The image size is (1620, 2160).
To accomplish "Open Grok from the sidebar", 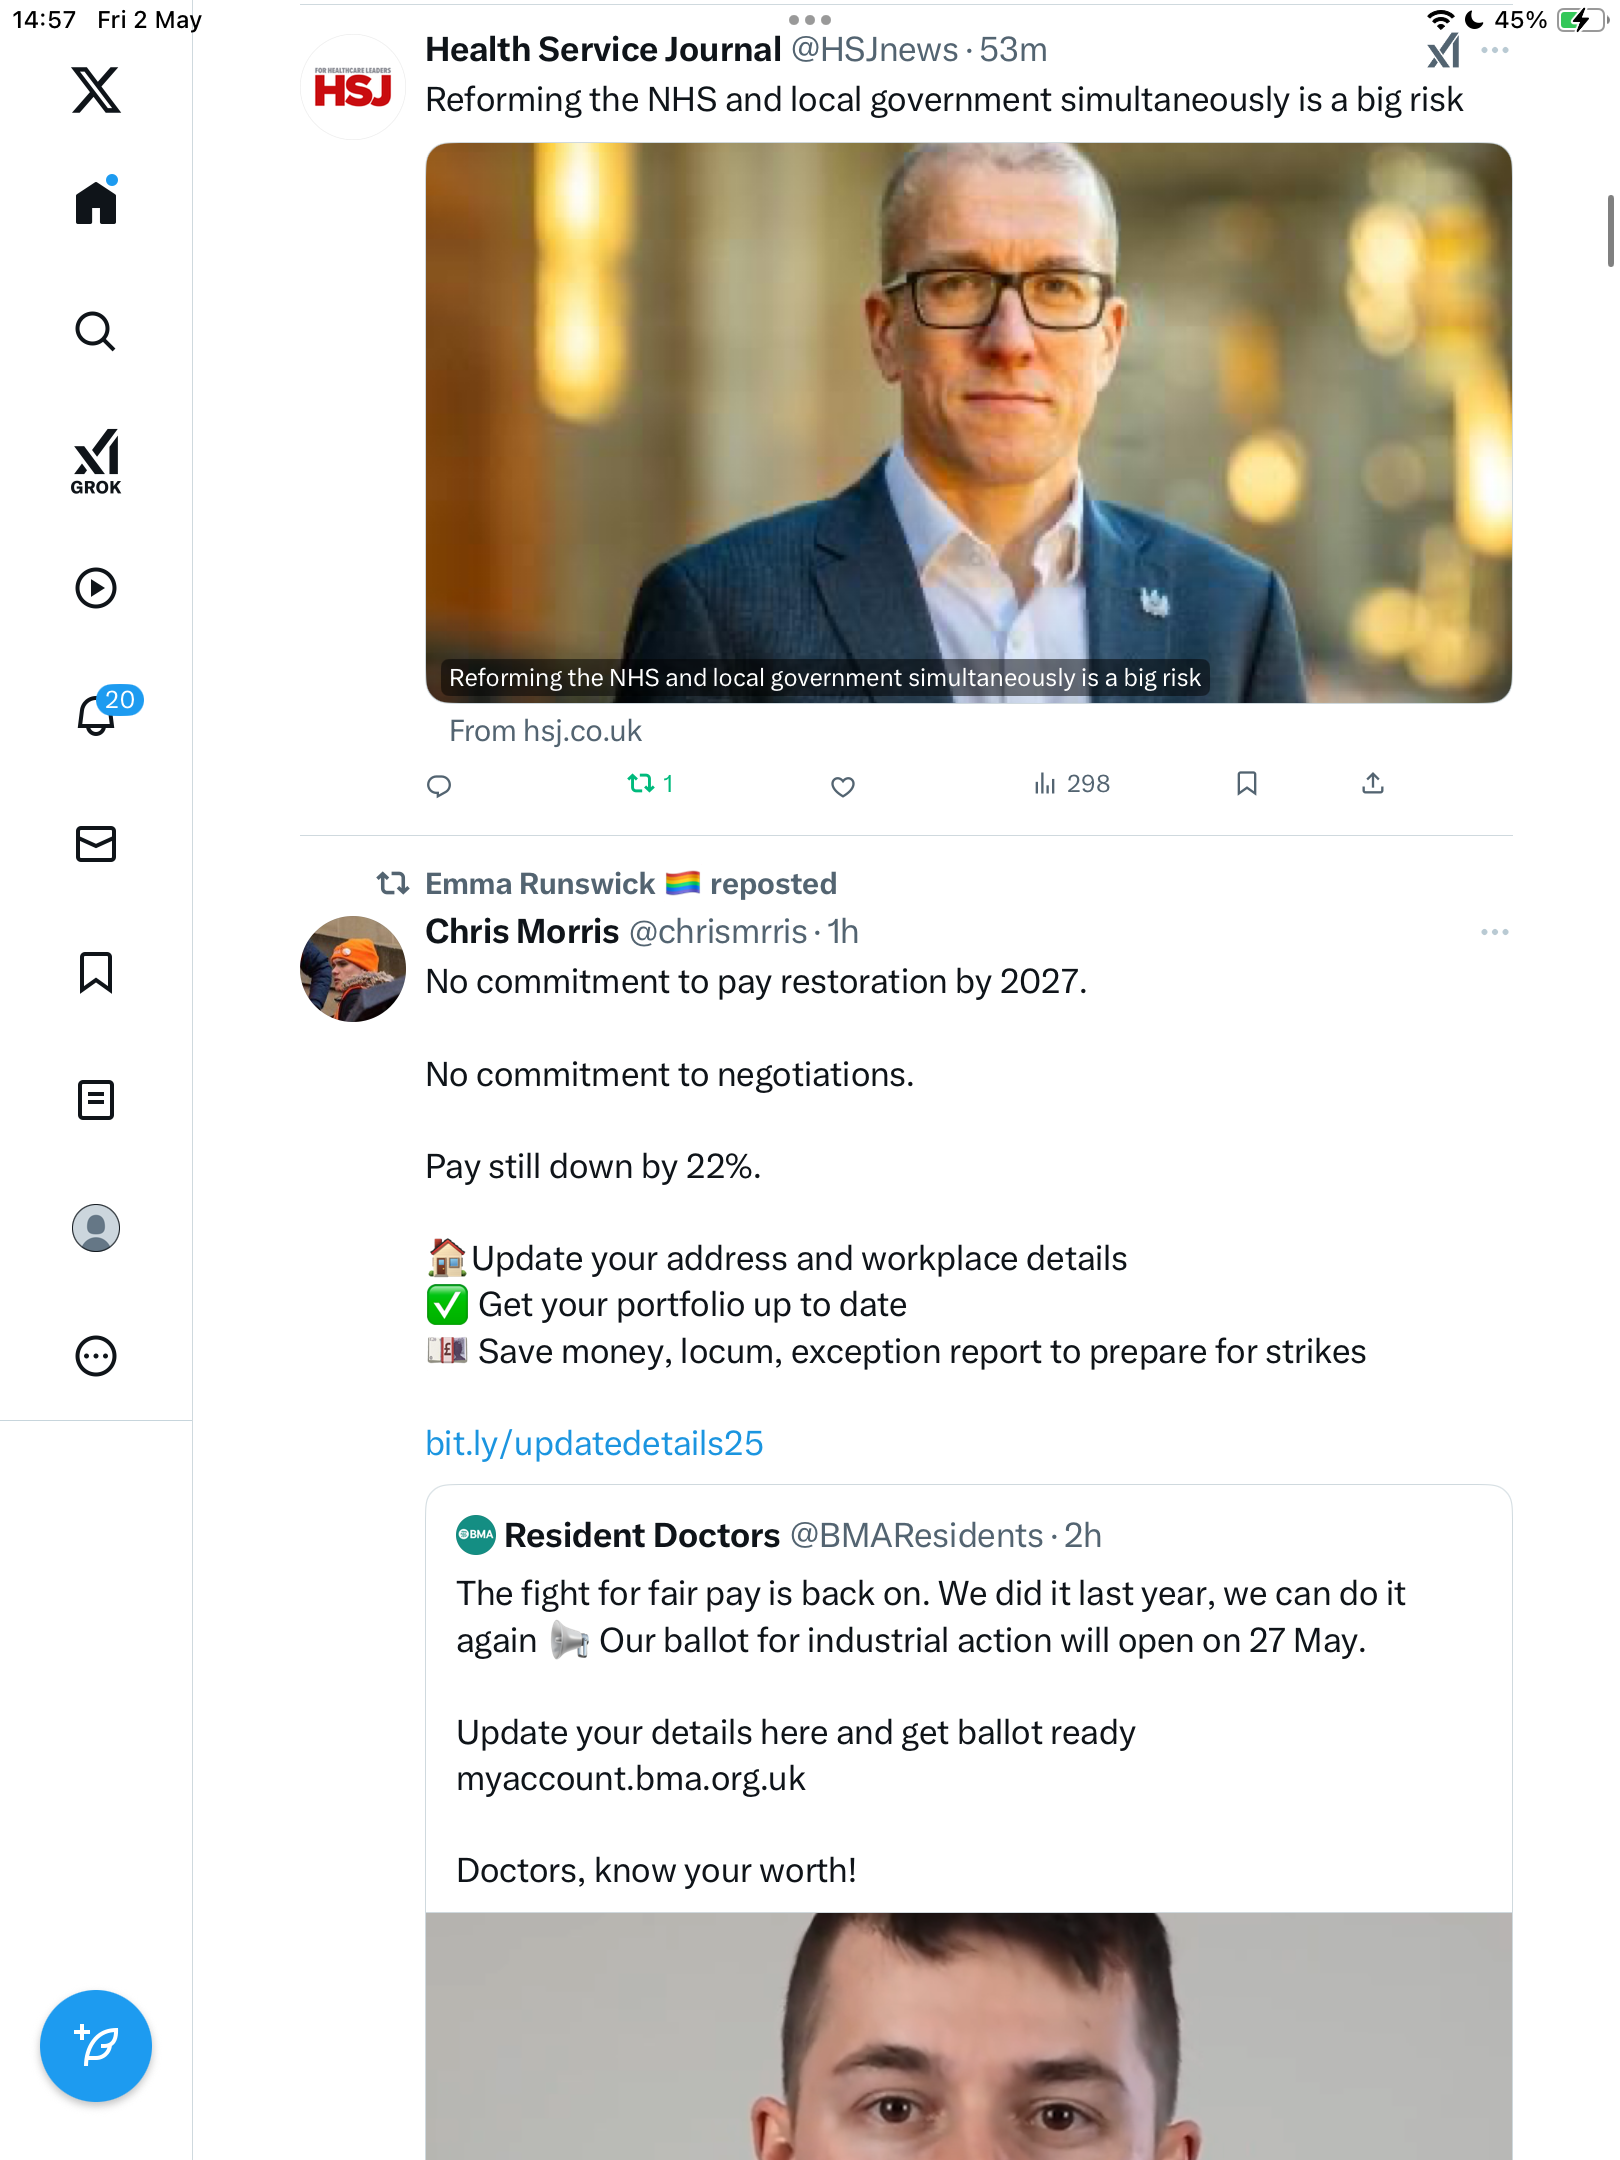I will tap(96, 462).
